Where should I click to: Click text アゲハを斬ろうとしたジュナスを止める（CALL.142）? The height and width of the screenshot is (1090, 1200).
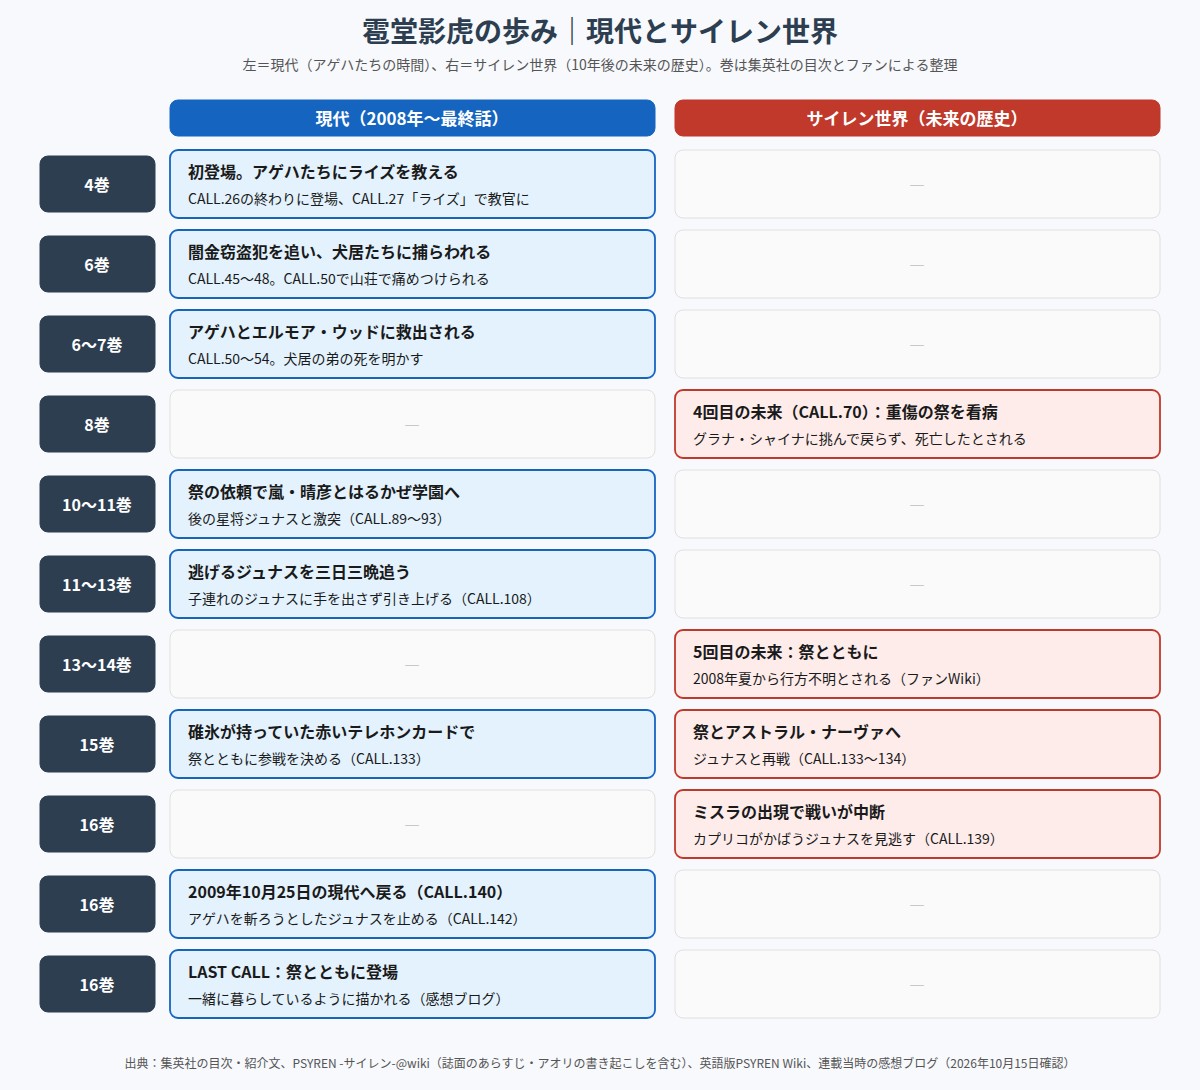pyautogui.click(x=353, y=919)
